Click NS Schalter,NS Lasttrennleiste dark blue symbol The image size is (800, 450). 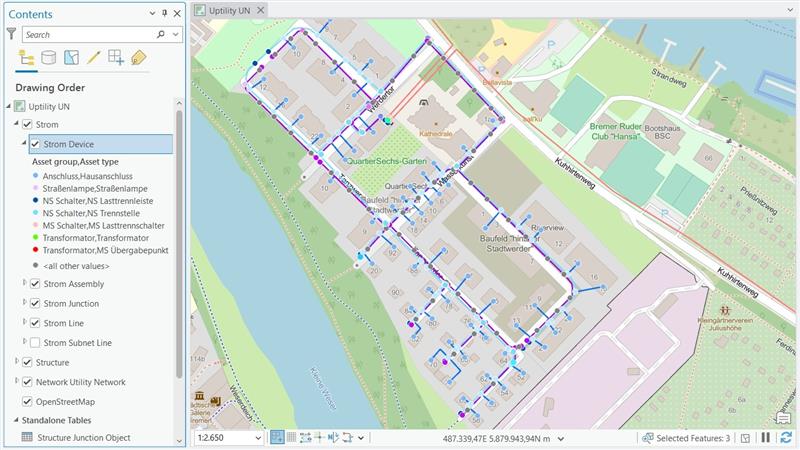pyautogui.click(x=35, y=201)
